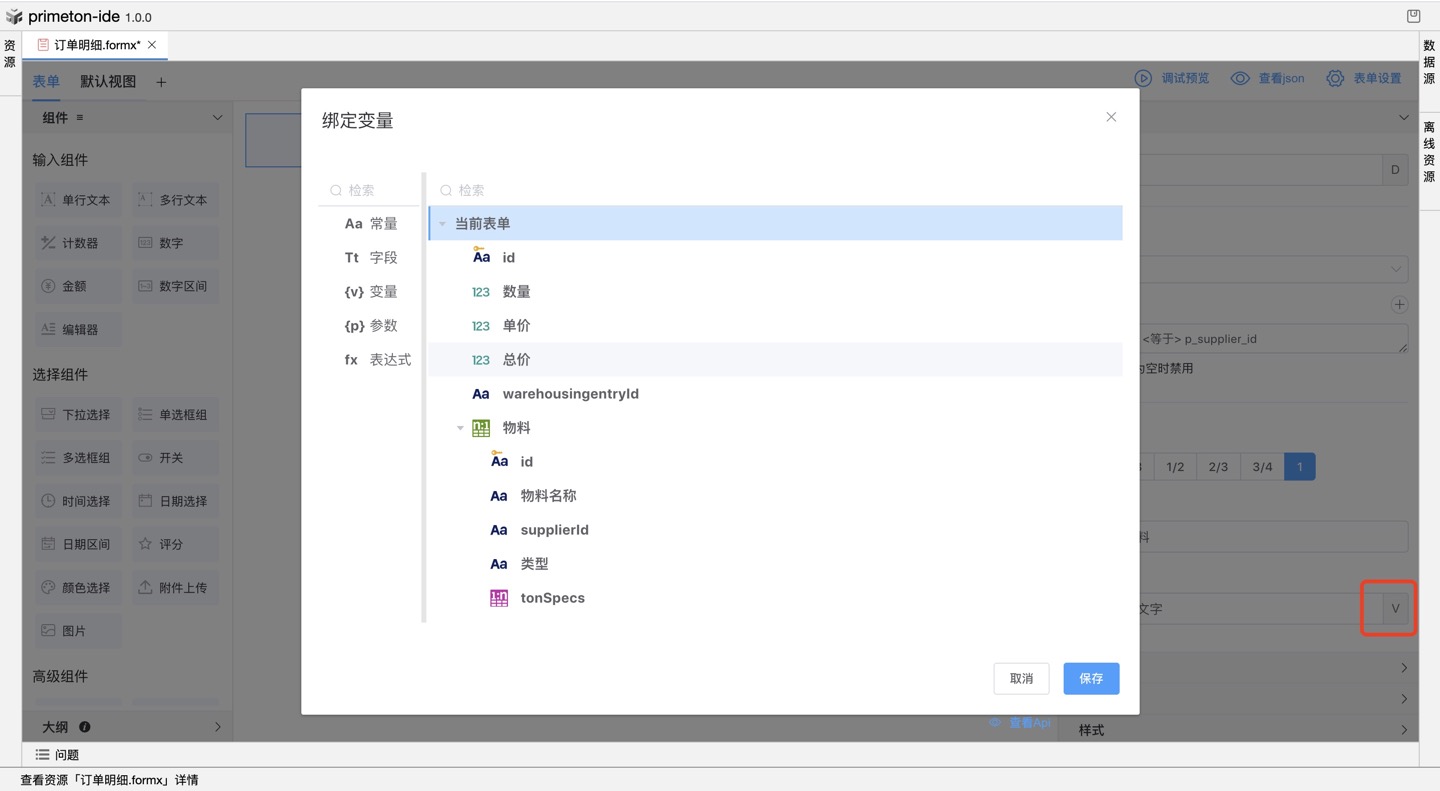Collapse the 当前表单 tree node
Screen dimensions: 1440x791
443,224
